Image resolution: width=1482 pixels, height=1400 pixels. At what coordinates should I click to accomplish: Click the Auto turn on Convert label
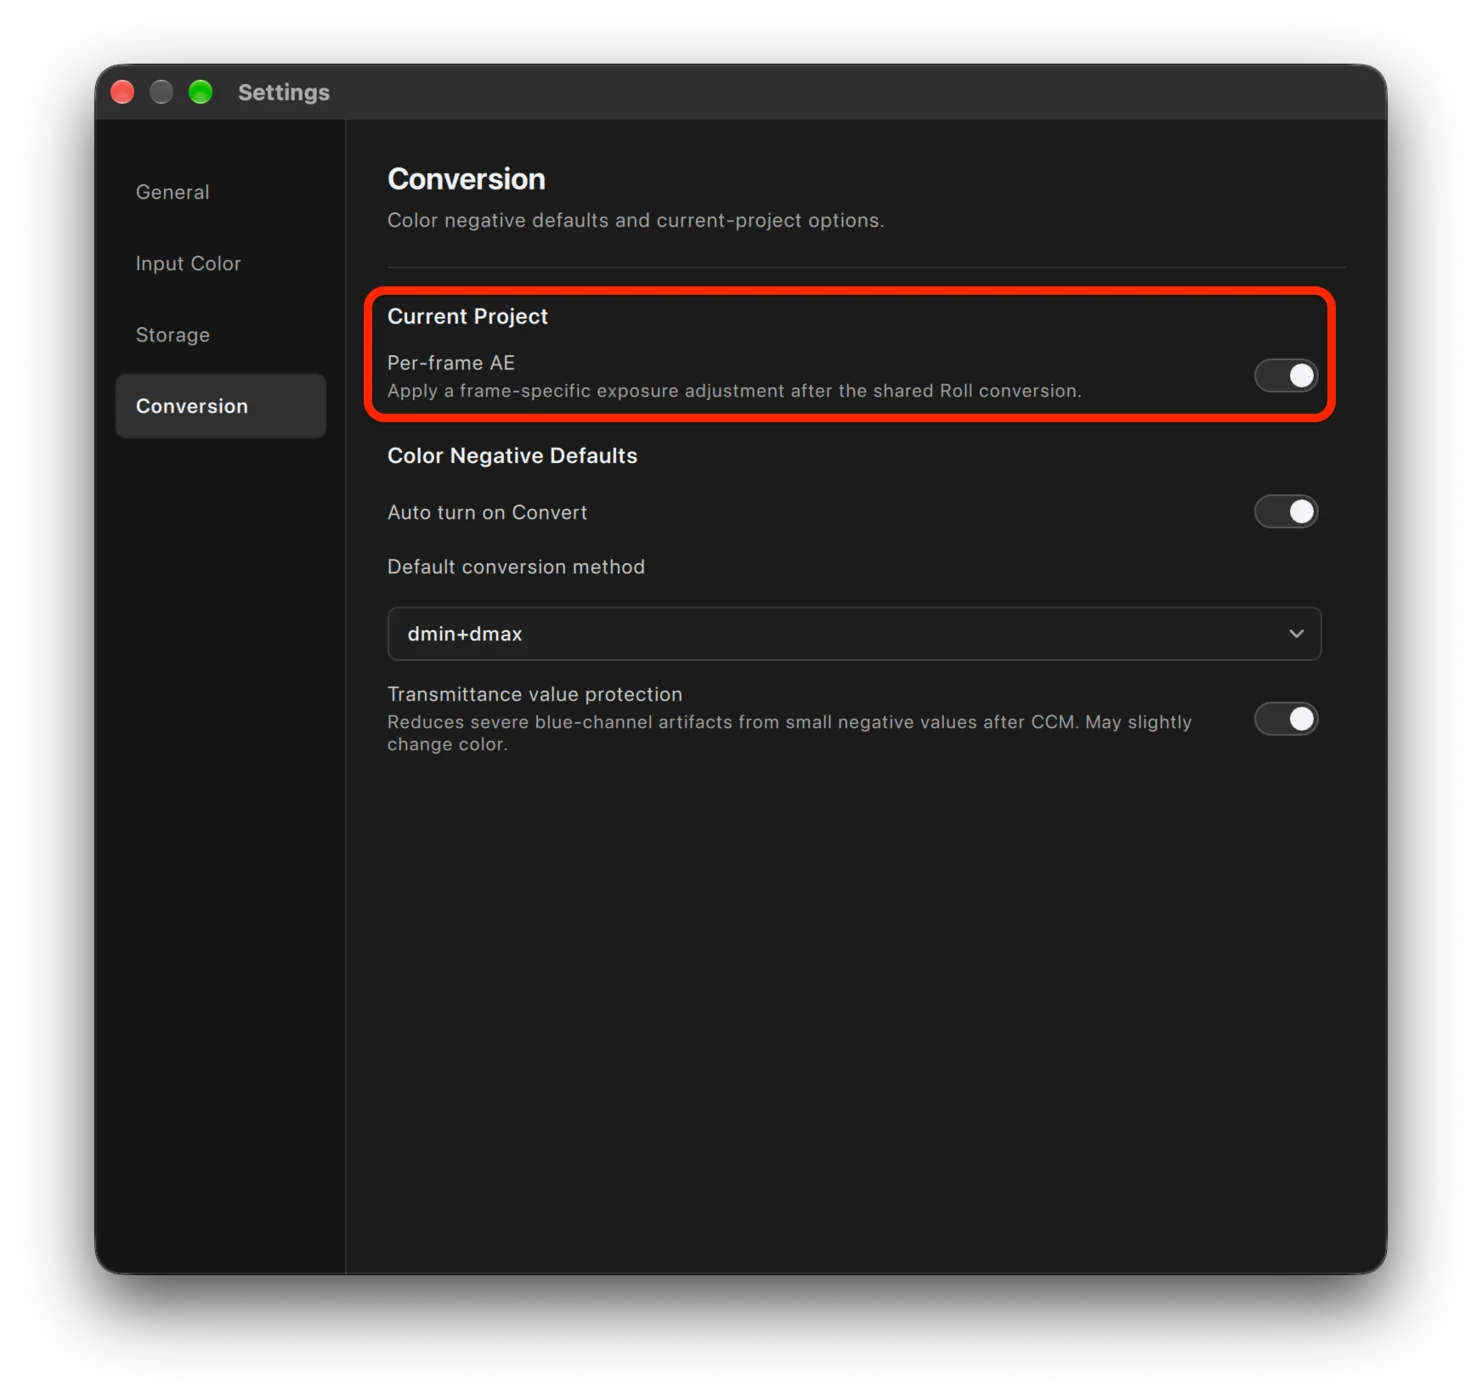(x=487, y=512)
